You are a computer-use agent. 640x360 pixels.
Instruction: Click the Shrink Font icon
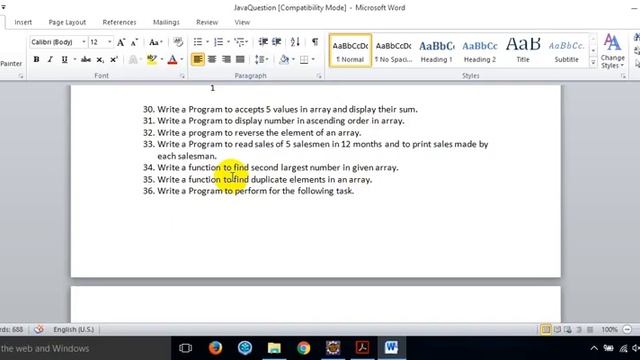[134, 42]
